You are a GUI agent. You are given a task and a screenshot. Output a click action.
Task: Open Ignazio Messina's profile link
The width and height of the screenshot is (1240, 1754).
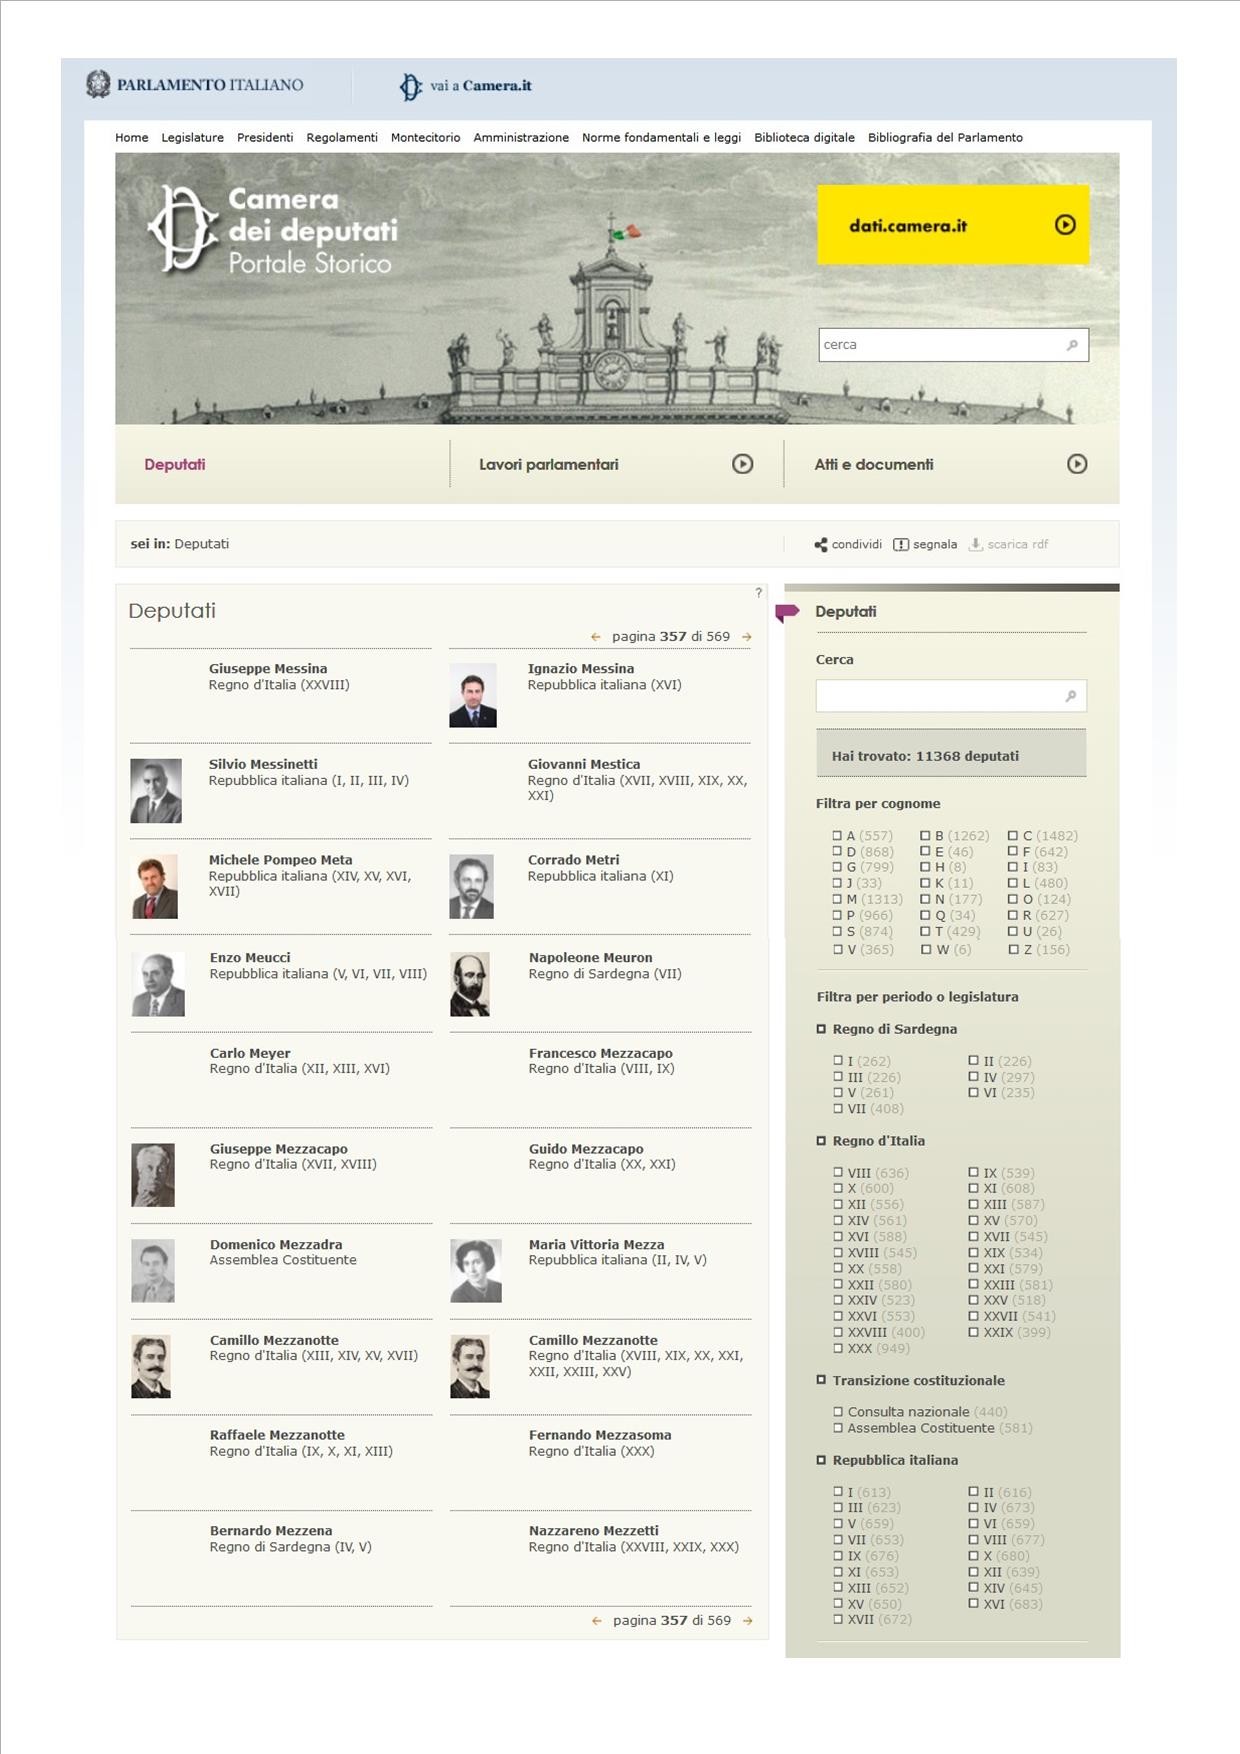pos(581,669)
